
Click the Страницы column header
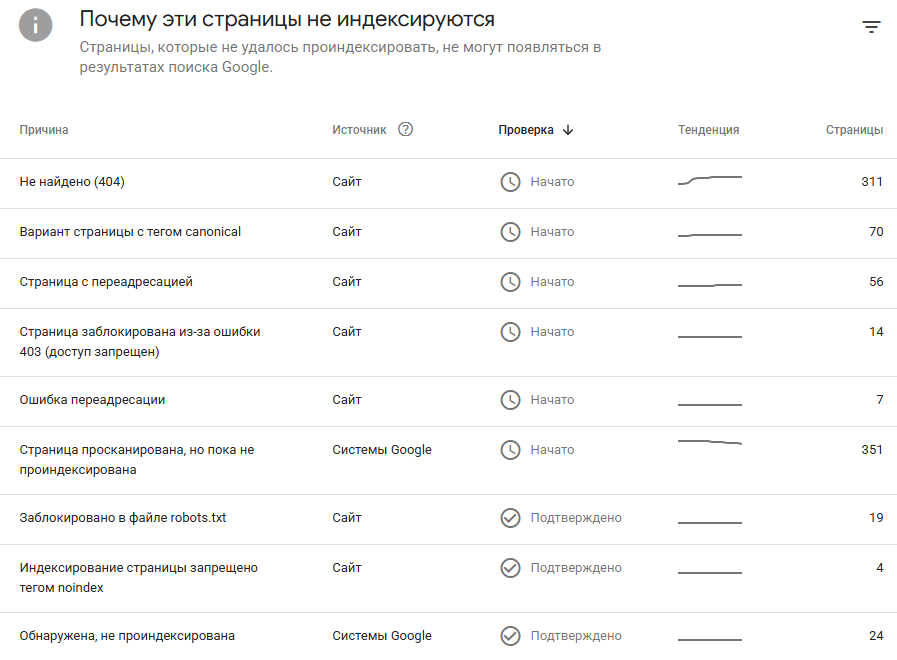tap(854, 130)
